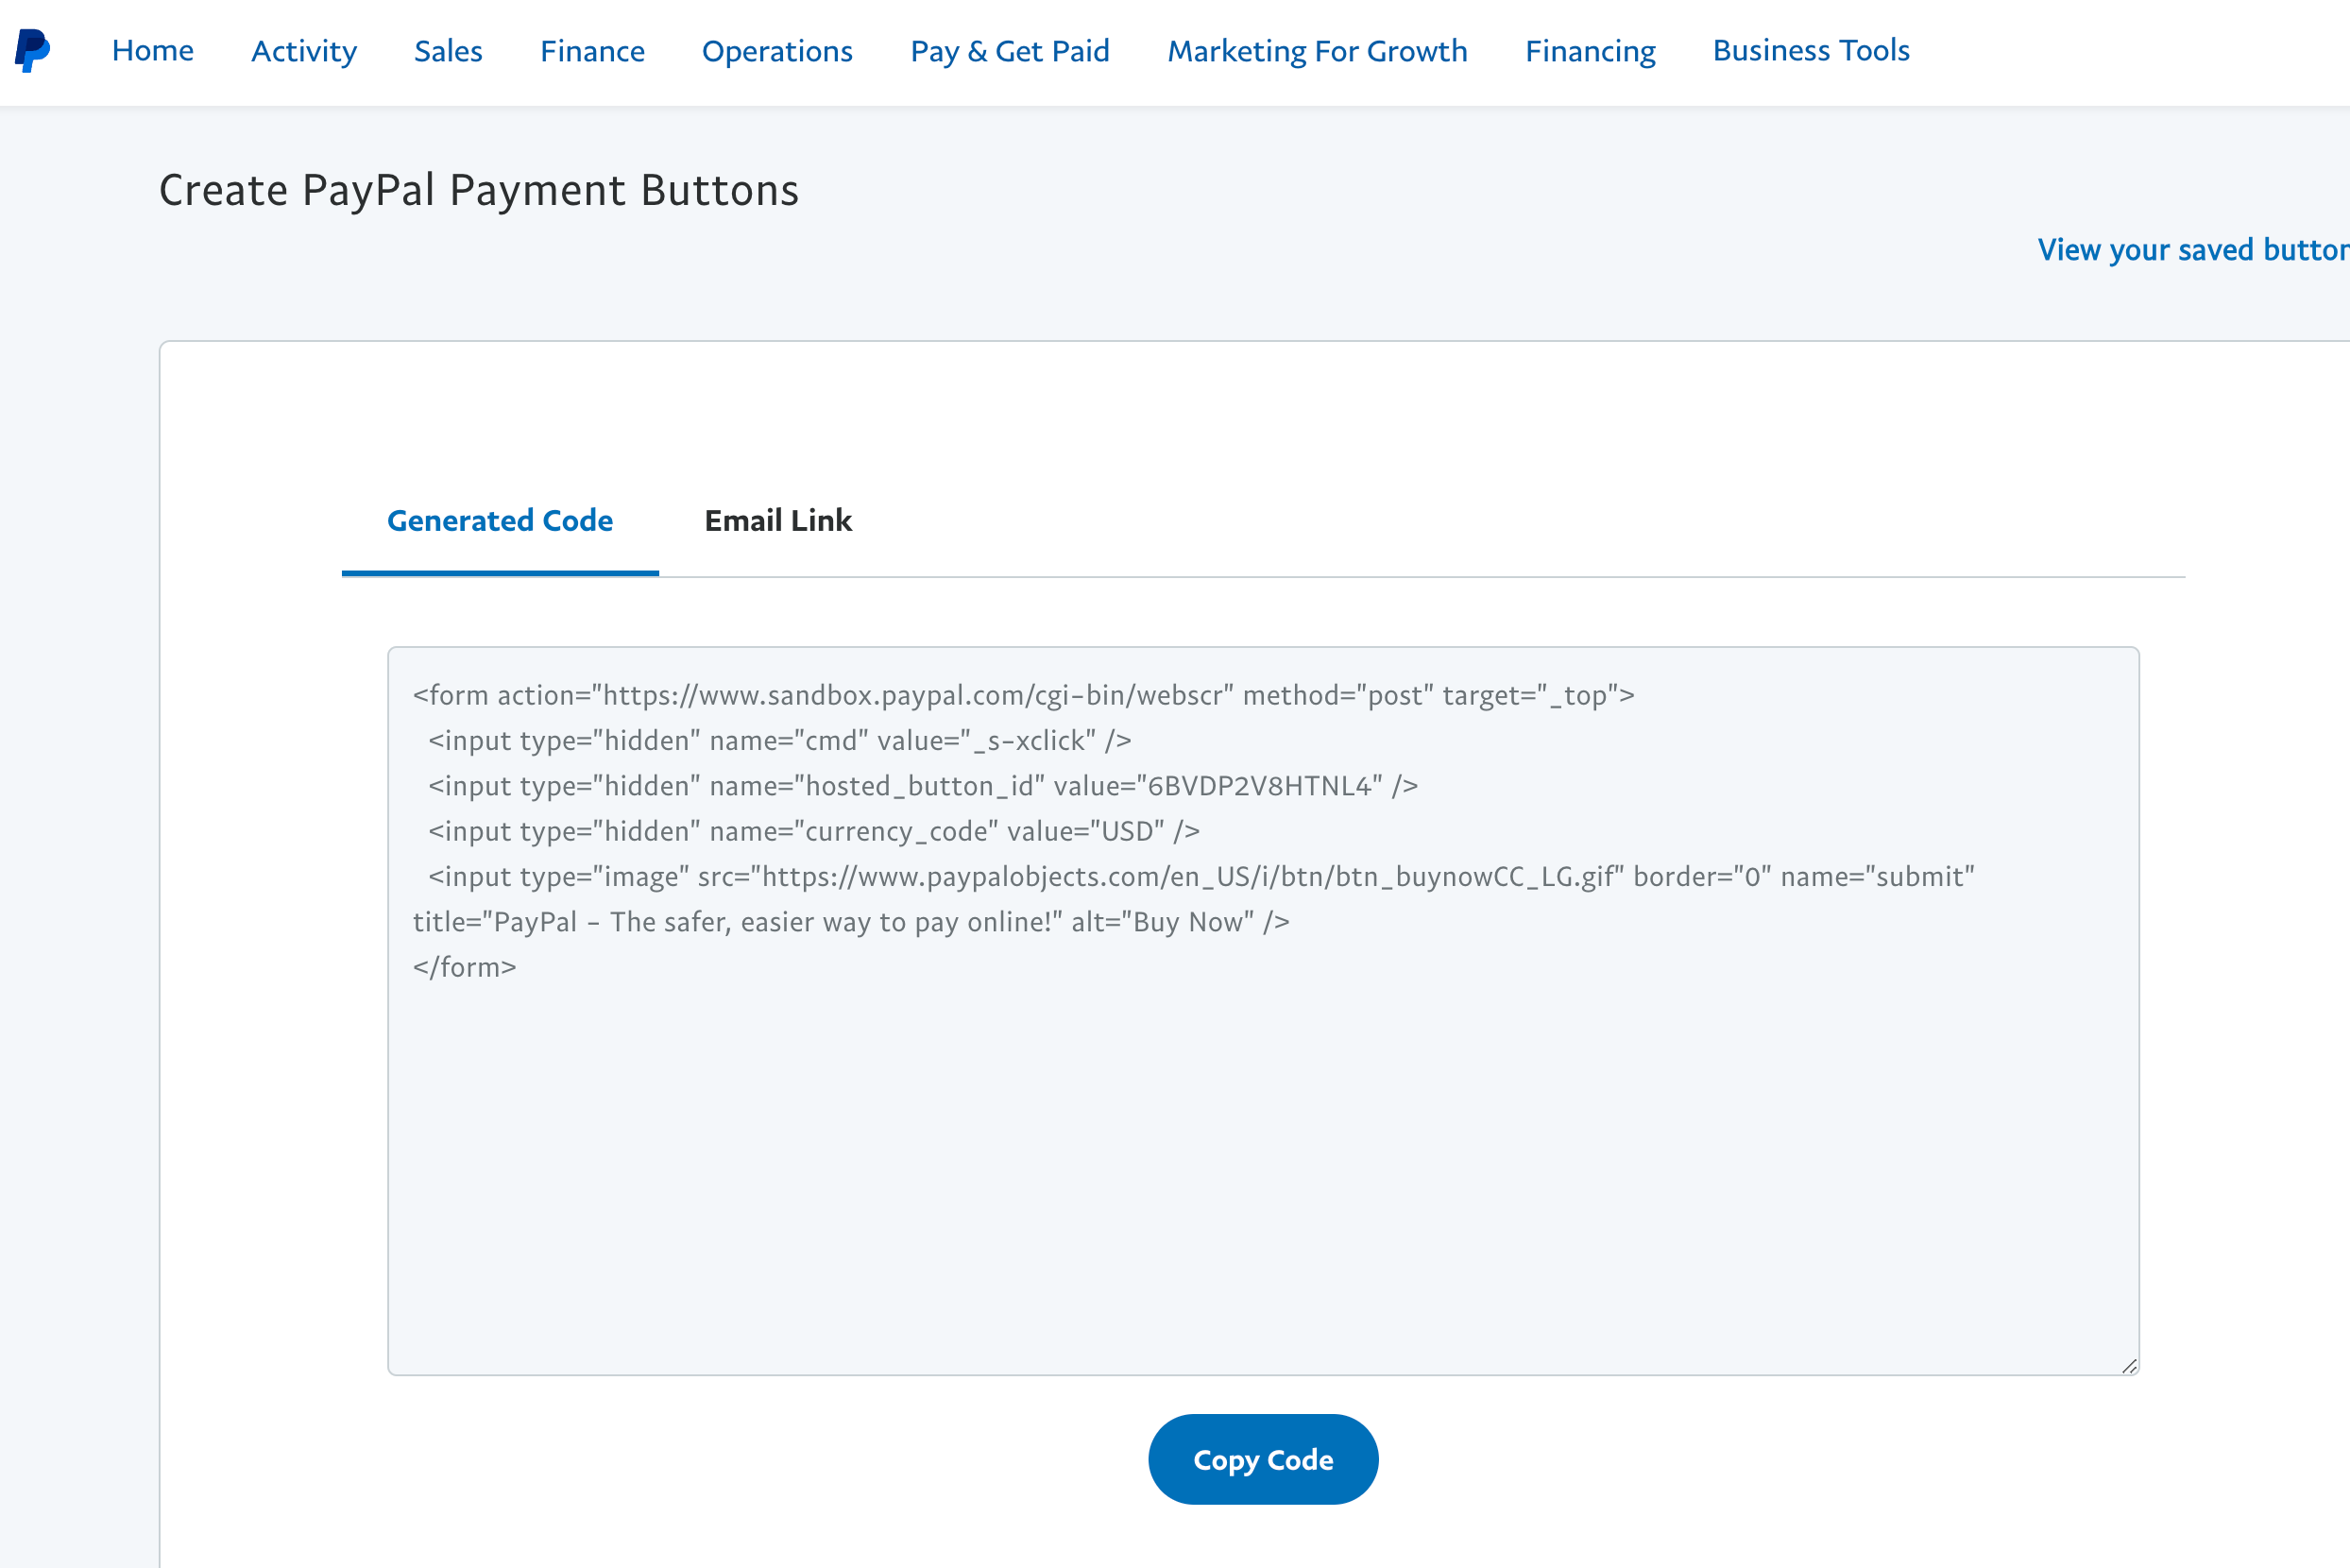Select the code input field
Image resolution: width=2350 pixels, height=1568 pixels.
(1264, 1010)
